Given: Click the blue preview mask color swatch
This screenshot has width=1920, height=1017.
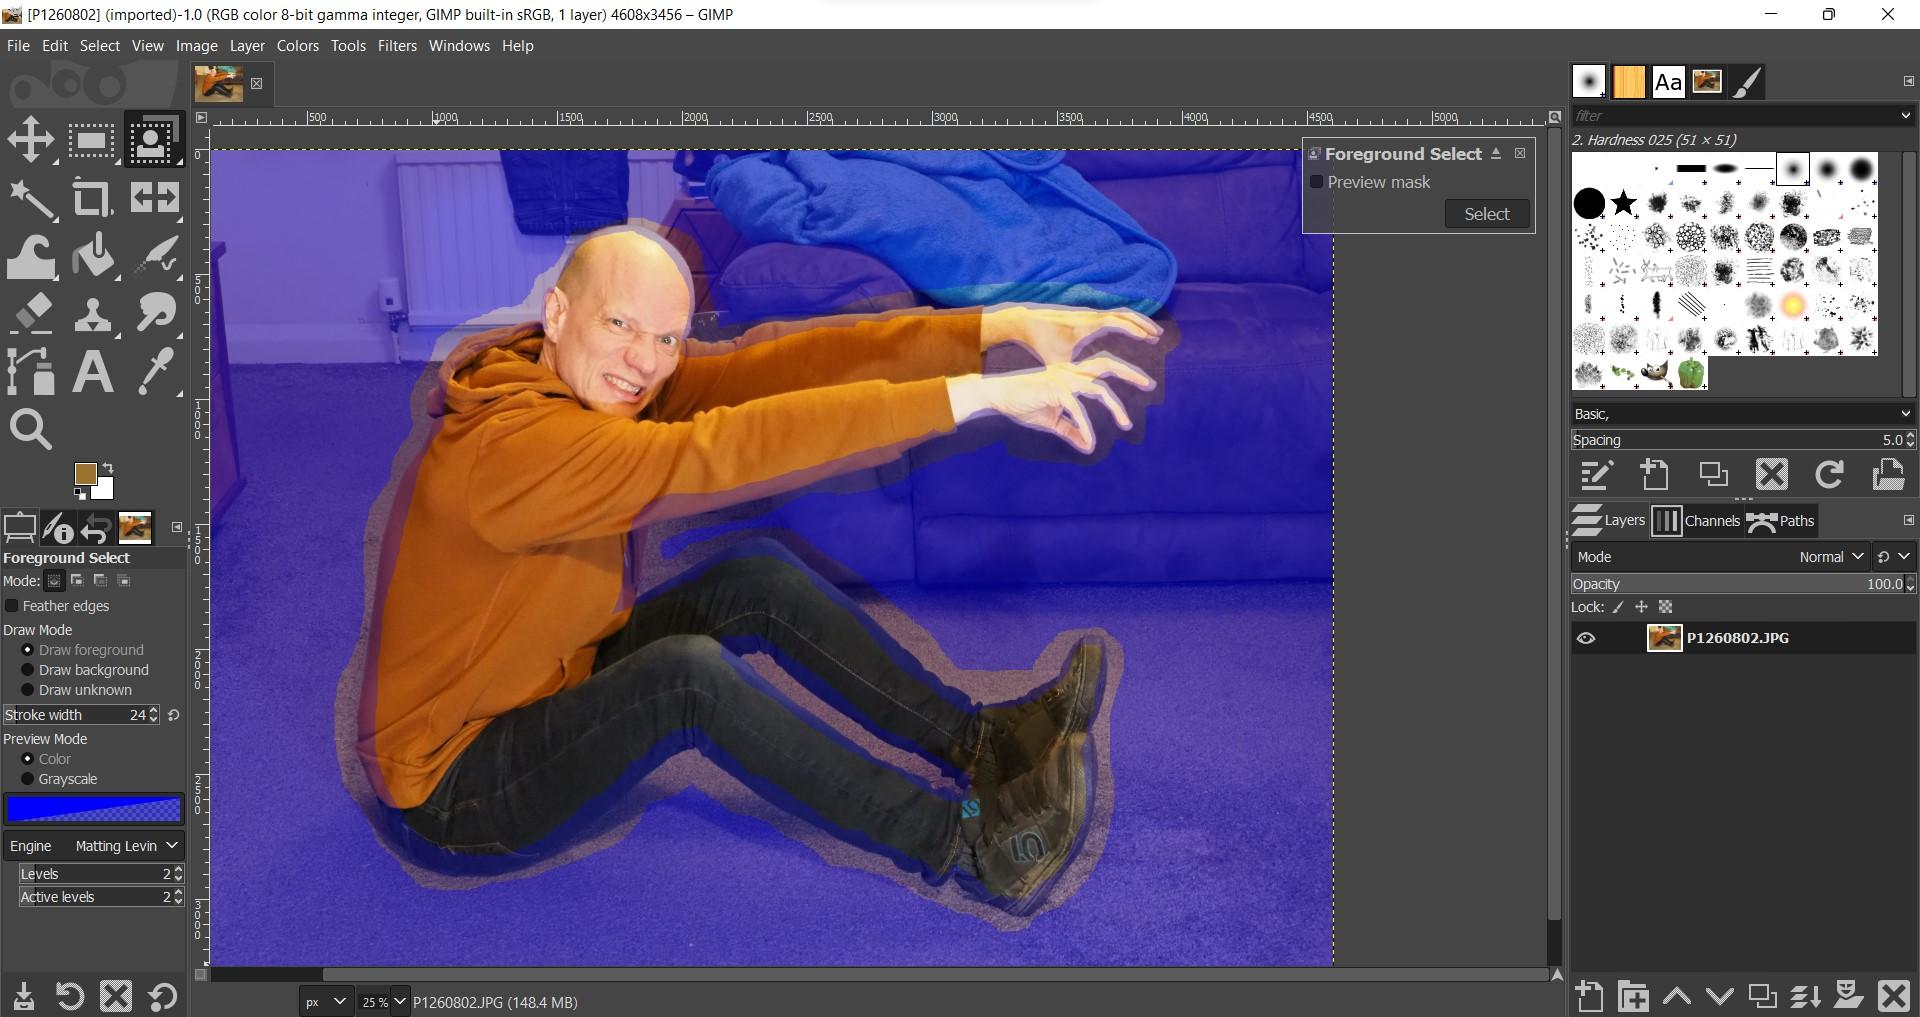Looking at the screenshot, I should tap(93, 808).
